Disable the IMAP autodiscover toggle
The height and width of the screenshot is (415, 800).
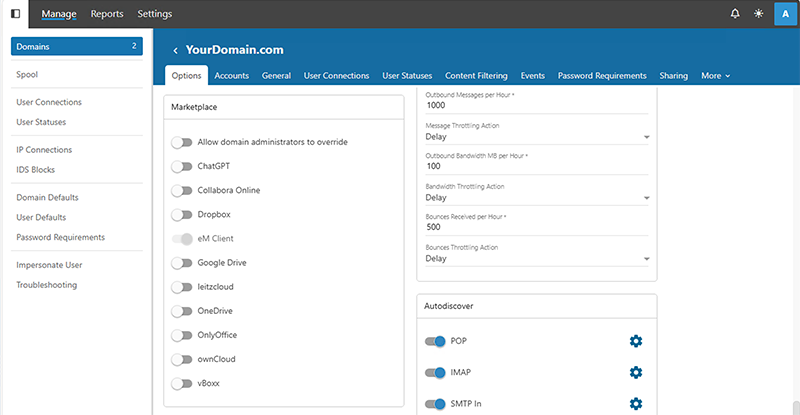[435, 373]
